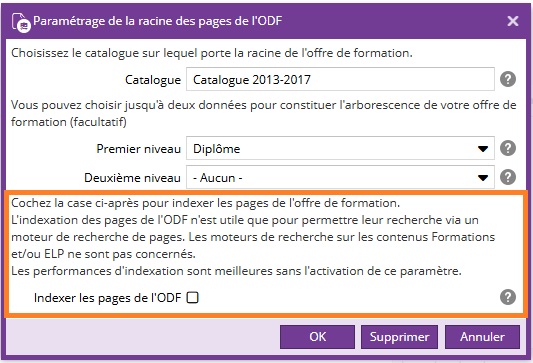Expand the Deuxième niveau dropdown arrow
This screenshot has height=363, width=533.
click(483, 177)
